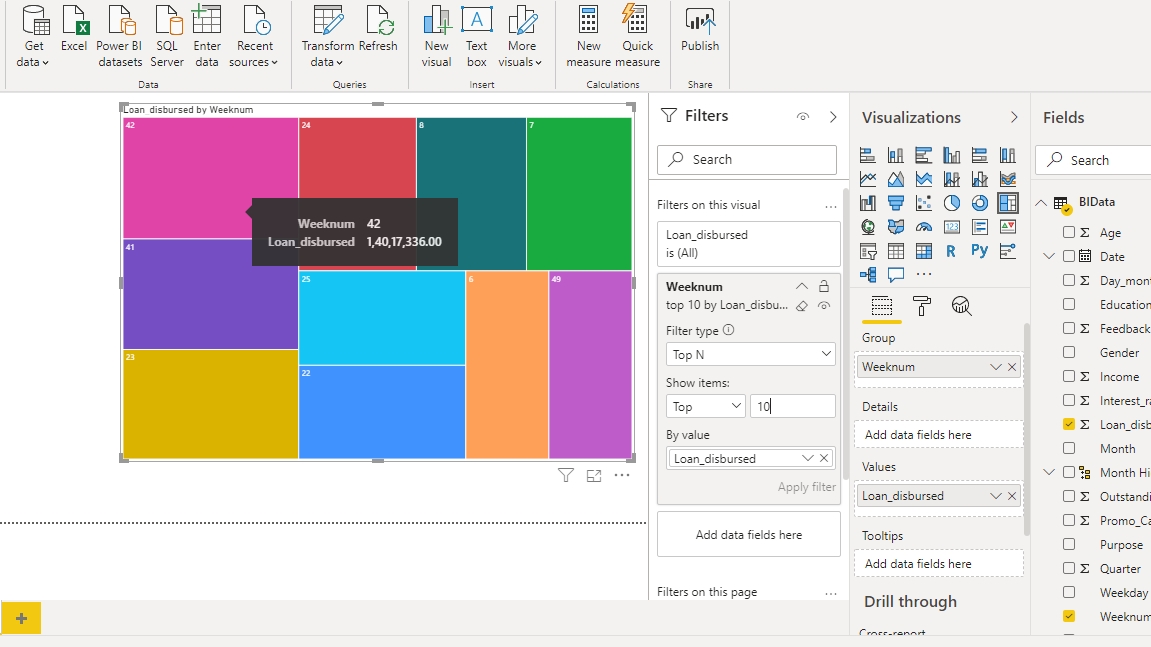
Task: Add a new page with plus button
Action: [21, 618]
